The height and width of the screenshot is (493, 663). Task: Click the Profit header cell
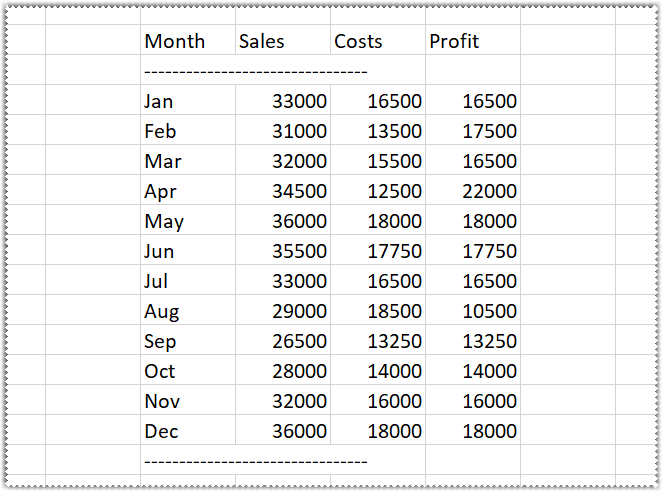[x=454, y=41]
